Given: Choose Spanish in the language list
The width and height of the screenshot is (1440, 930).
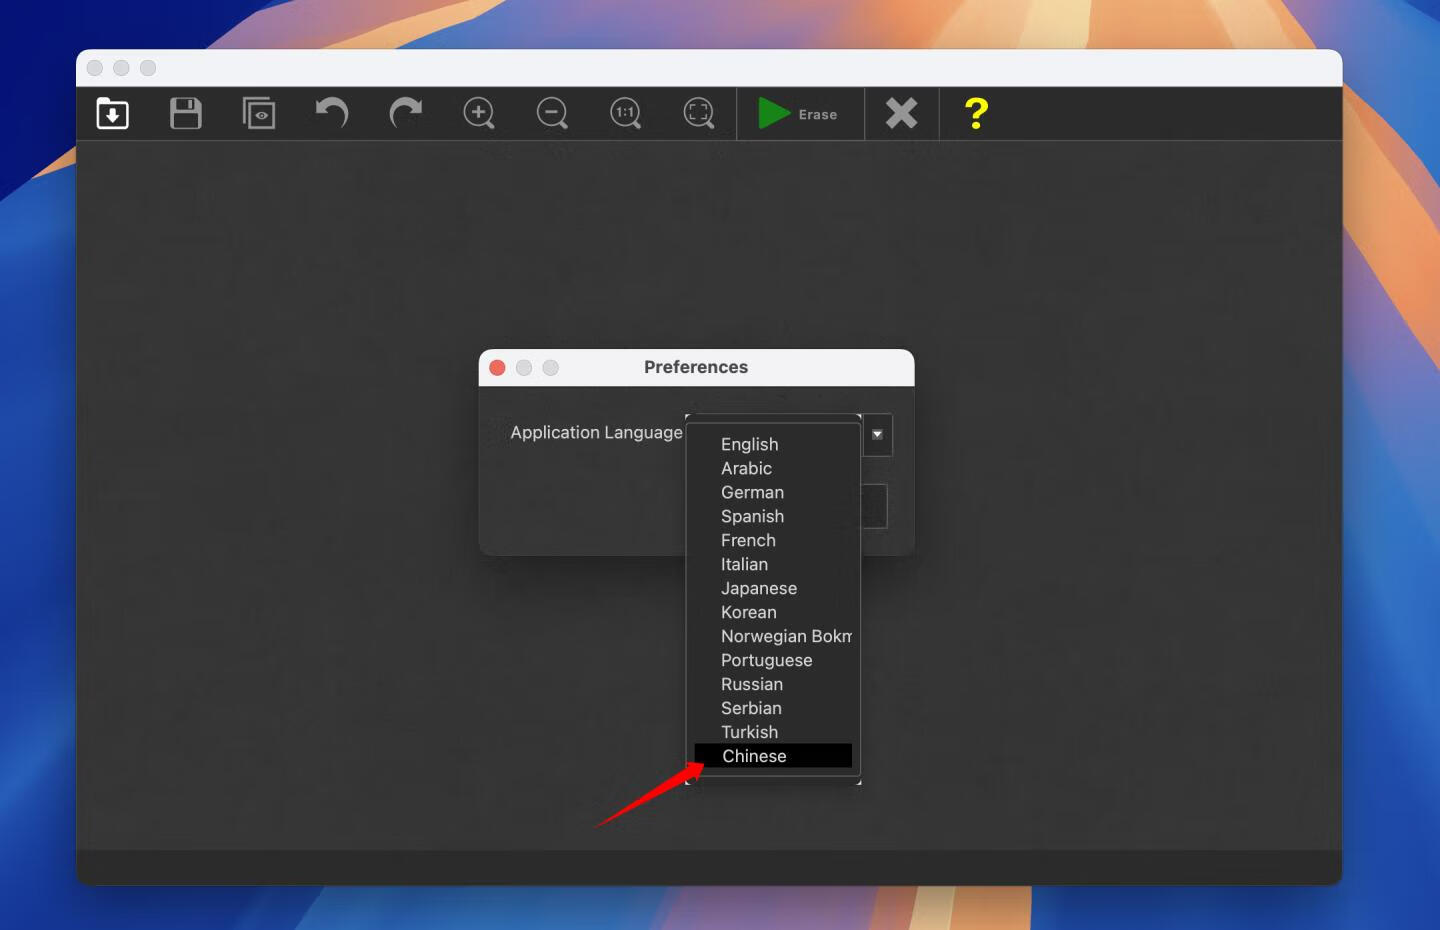Looking at the screenshot, I should coord(773,516).
